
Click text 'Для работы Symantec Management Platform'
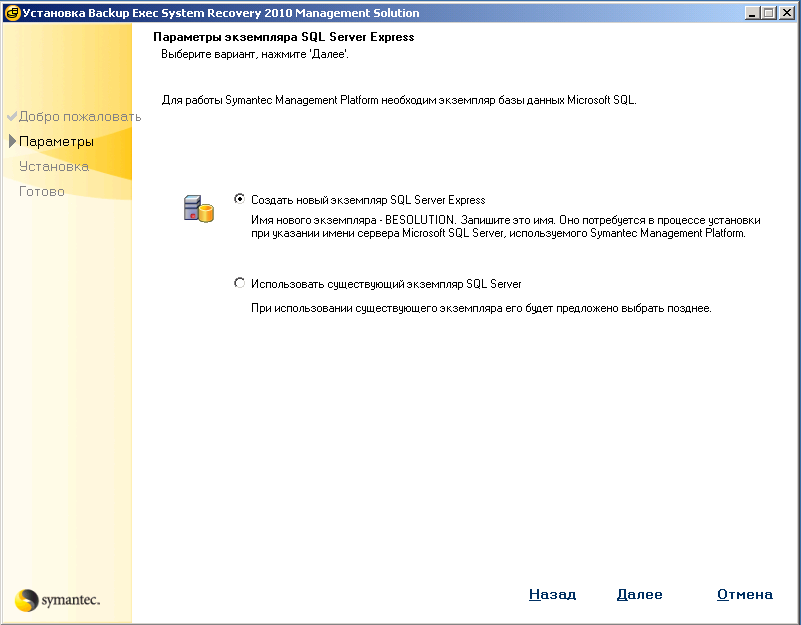point(270,100)
